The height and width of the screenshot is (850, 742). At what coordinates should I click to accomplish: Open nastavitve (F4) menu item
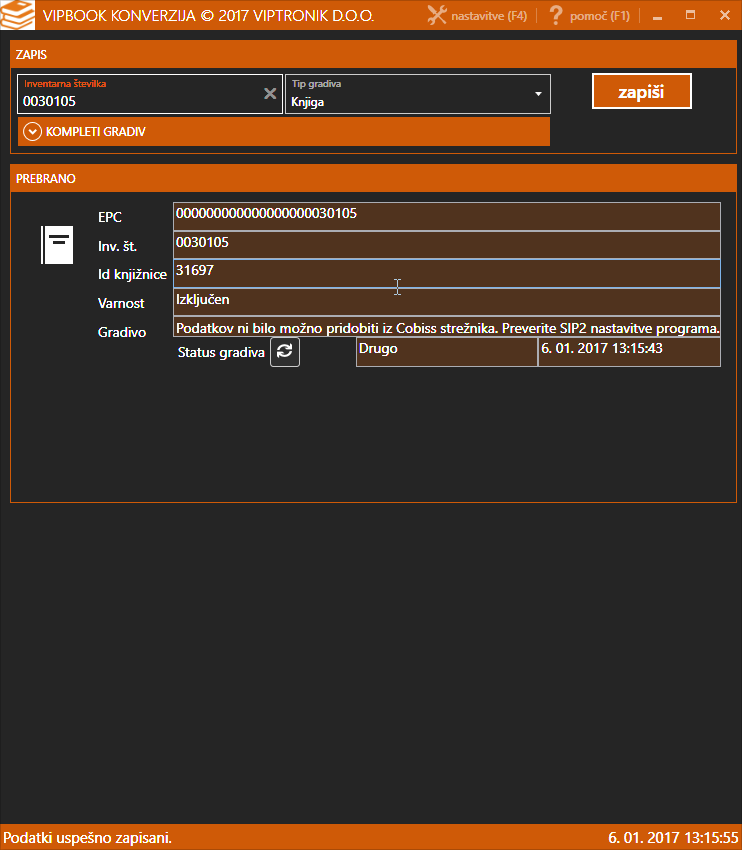489,16
